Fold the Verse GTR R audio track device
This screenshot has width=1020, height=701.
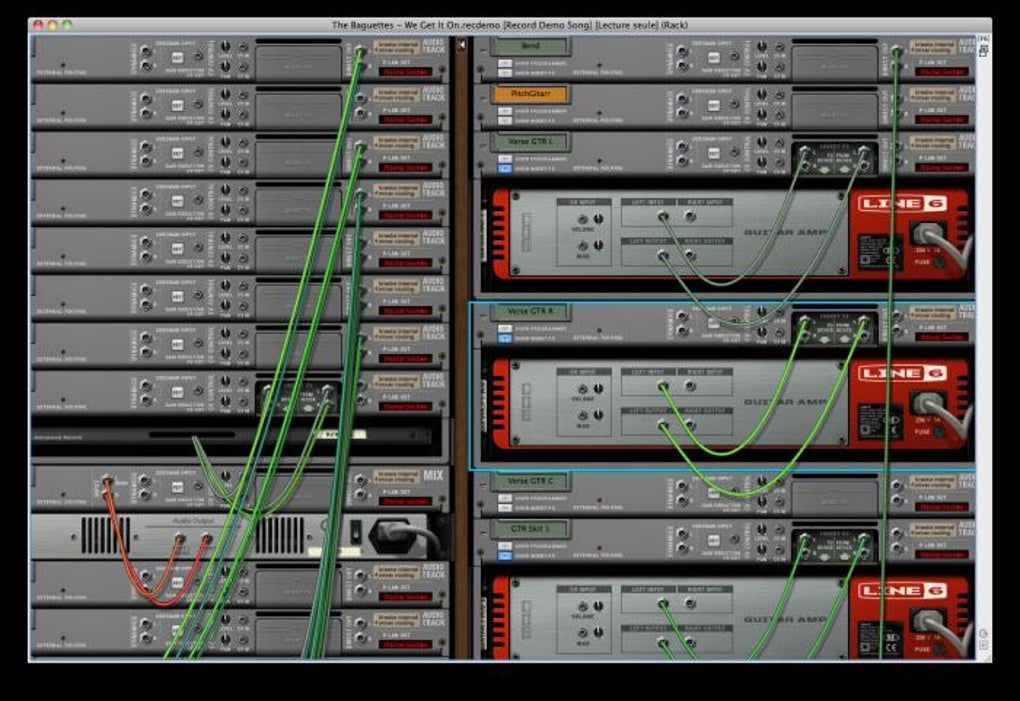tap(483, 315)
